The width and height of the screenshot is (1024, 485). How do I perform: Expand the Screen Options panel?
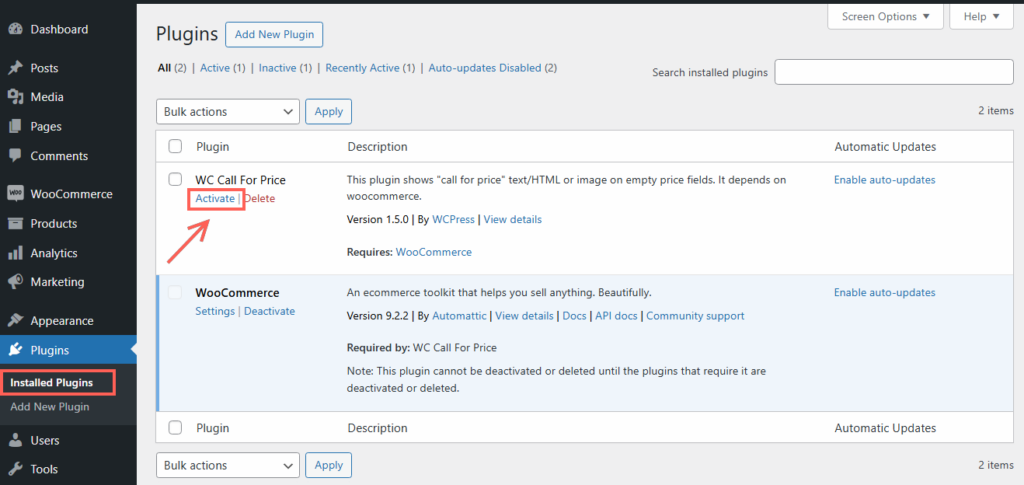point(885,16)
